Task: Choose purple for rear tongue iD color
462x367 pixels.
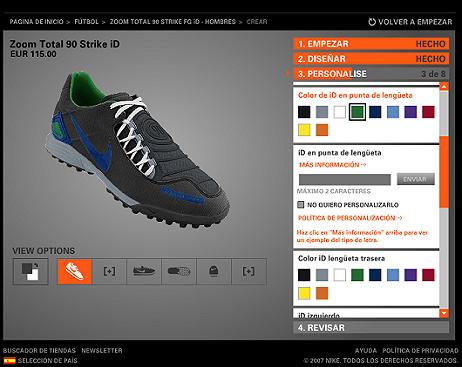Action: [411, 275]
